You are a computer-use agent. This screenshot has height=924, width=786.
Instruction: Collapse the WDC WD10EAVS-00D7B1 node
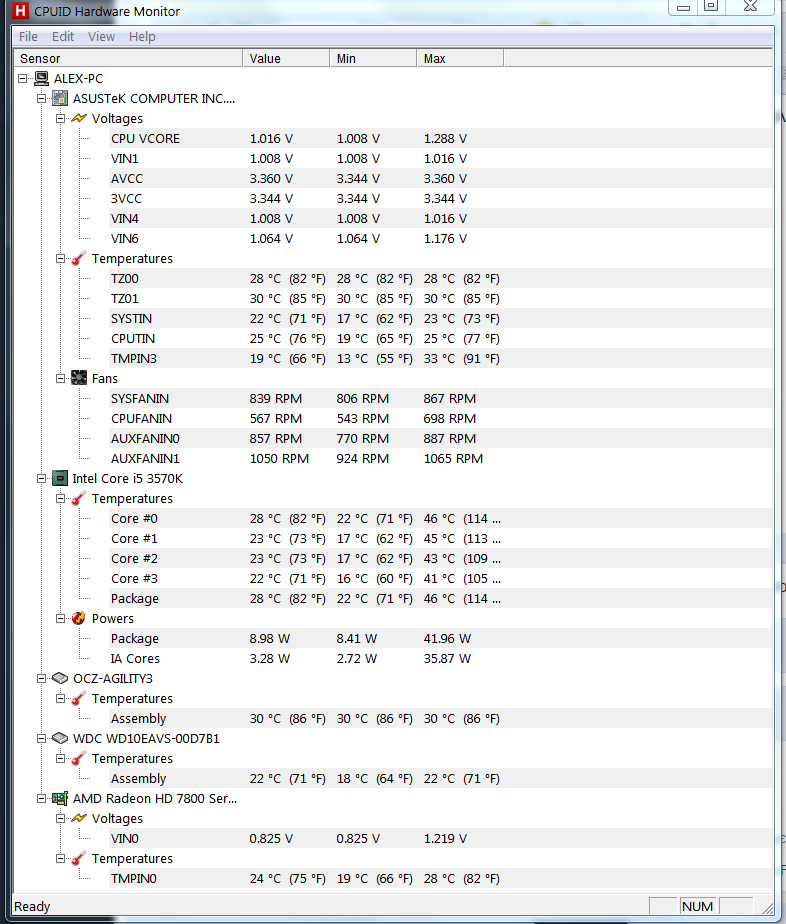click(42, 738)
